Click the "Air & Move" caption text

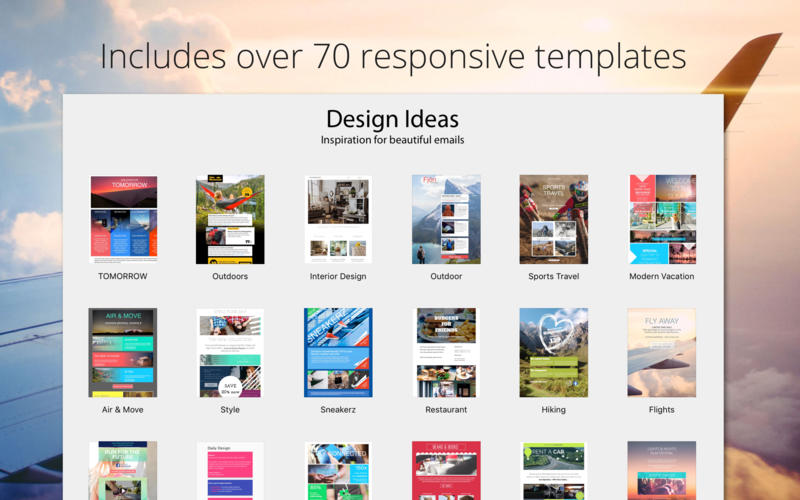coord(122,410)
